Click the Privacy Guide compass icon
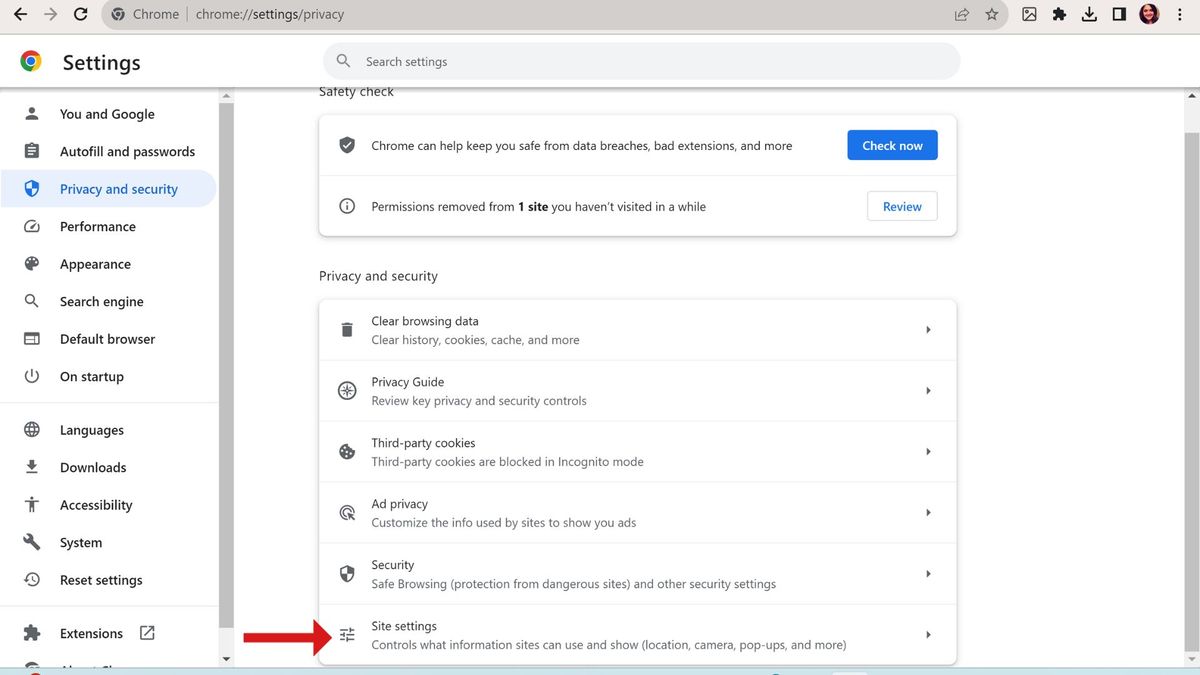This screenshot has height=675, width=1200. click(x=346, y=390)
